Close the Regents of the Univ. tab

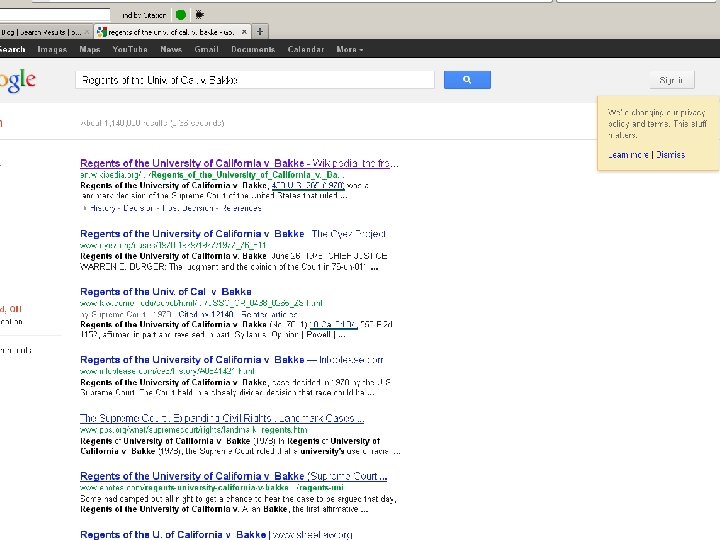[244, 32]
